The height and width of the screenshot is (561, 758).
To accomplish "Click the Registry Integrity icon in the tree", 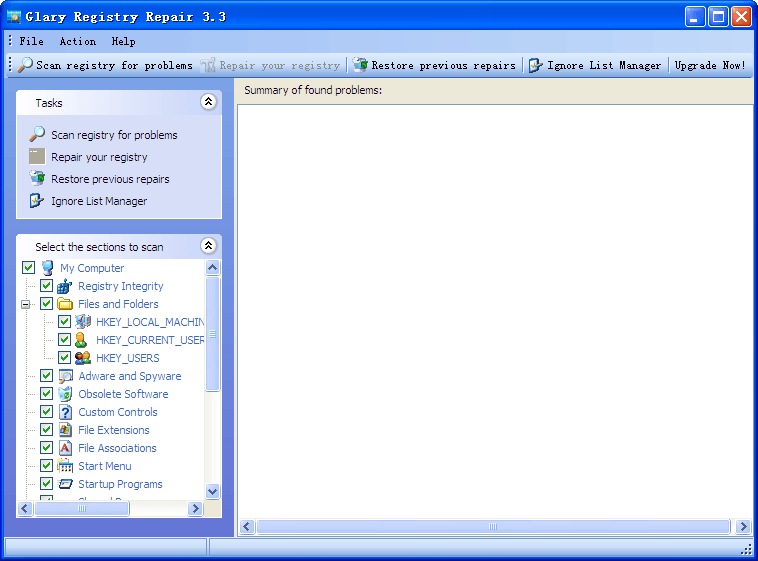I will click(65, 286).
